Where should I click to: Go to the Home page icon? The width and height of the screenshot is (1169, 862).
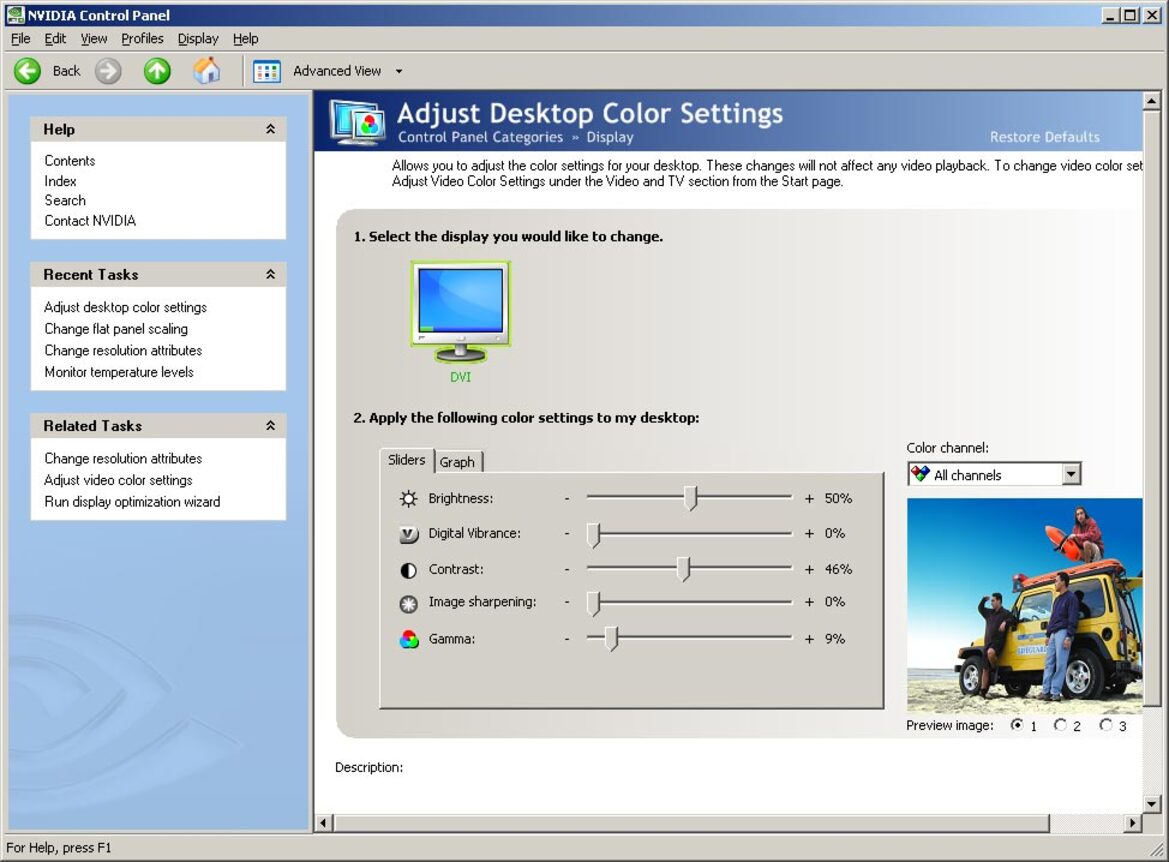click(x=207, y=71)
